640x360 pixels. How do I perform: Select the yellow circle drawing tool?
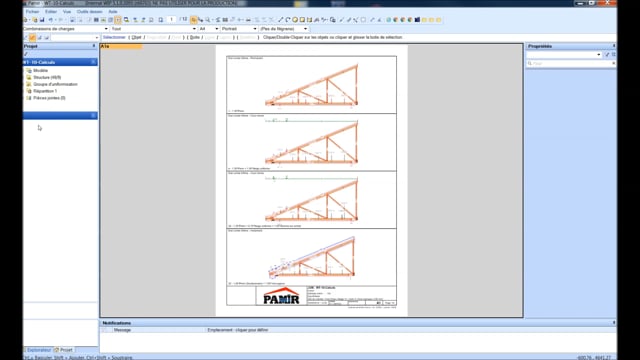pyautogui.click(x=295, y=20)
